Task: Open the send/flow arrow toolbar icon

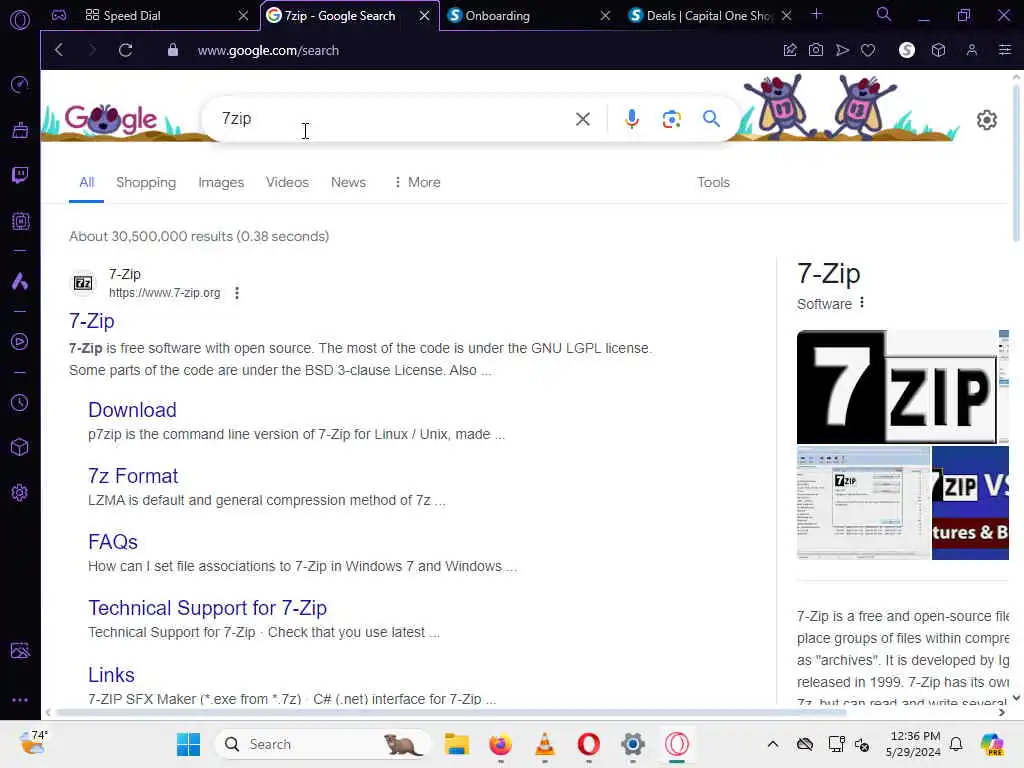Action: point(842,50)
